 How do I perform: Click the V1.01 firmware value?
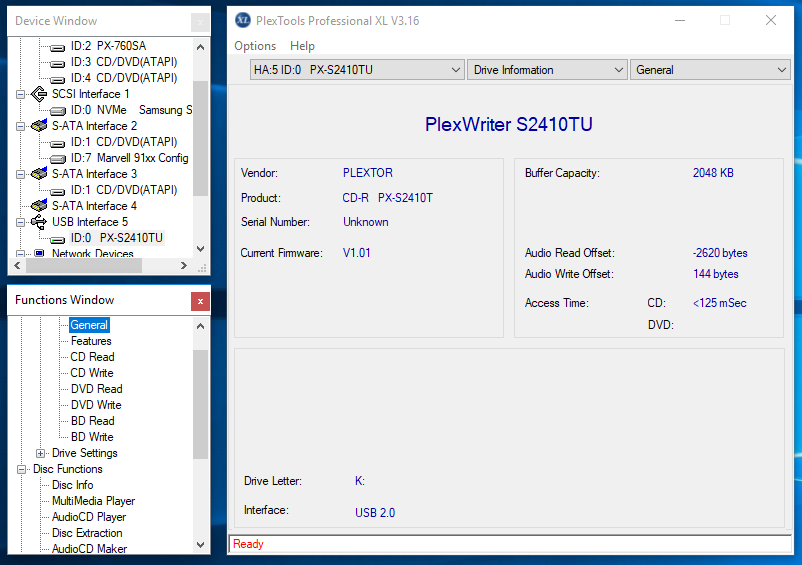click(357, 253)
